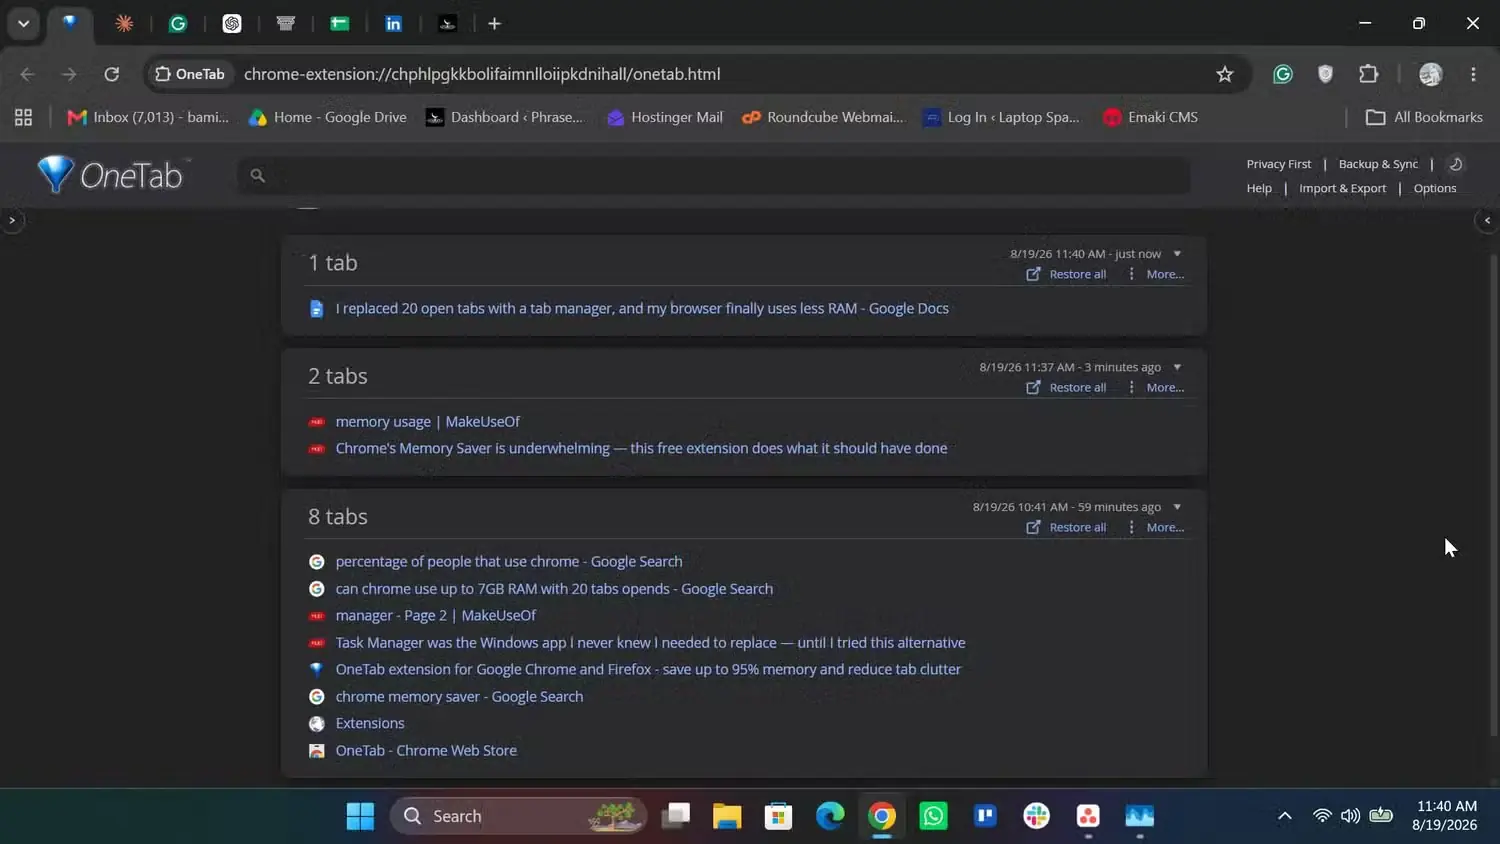Collapse the right side panel arrow
Image resolution: width=1500 pixels, height=844 pixels.
pos(1487,220)
